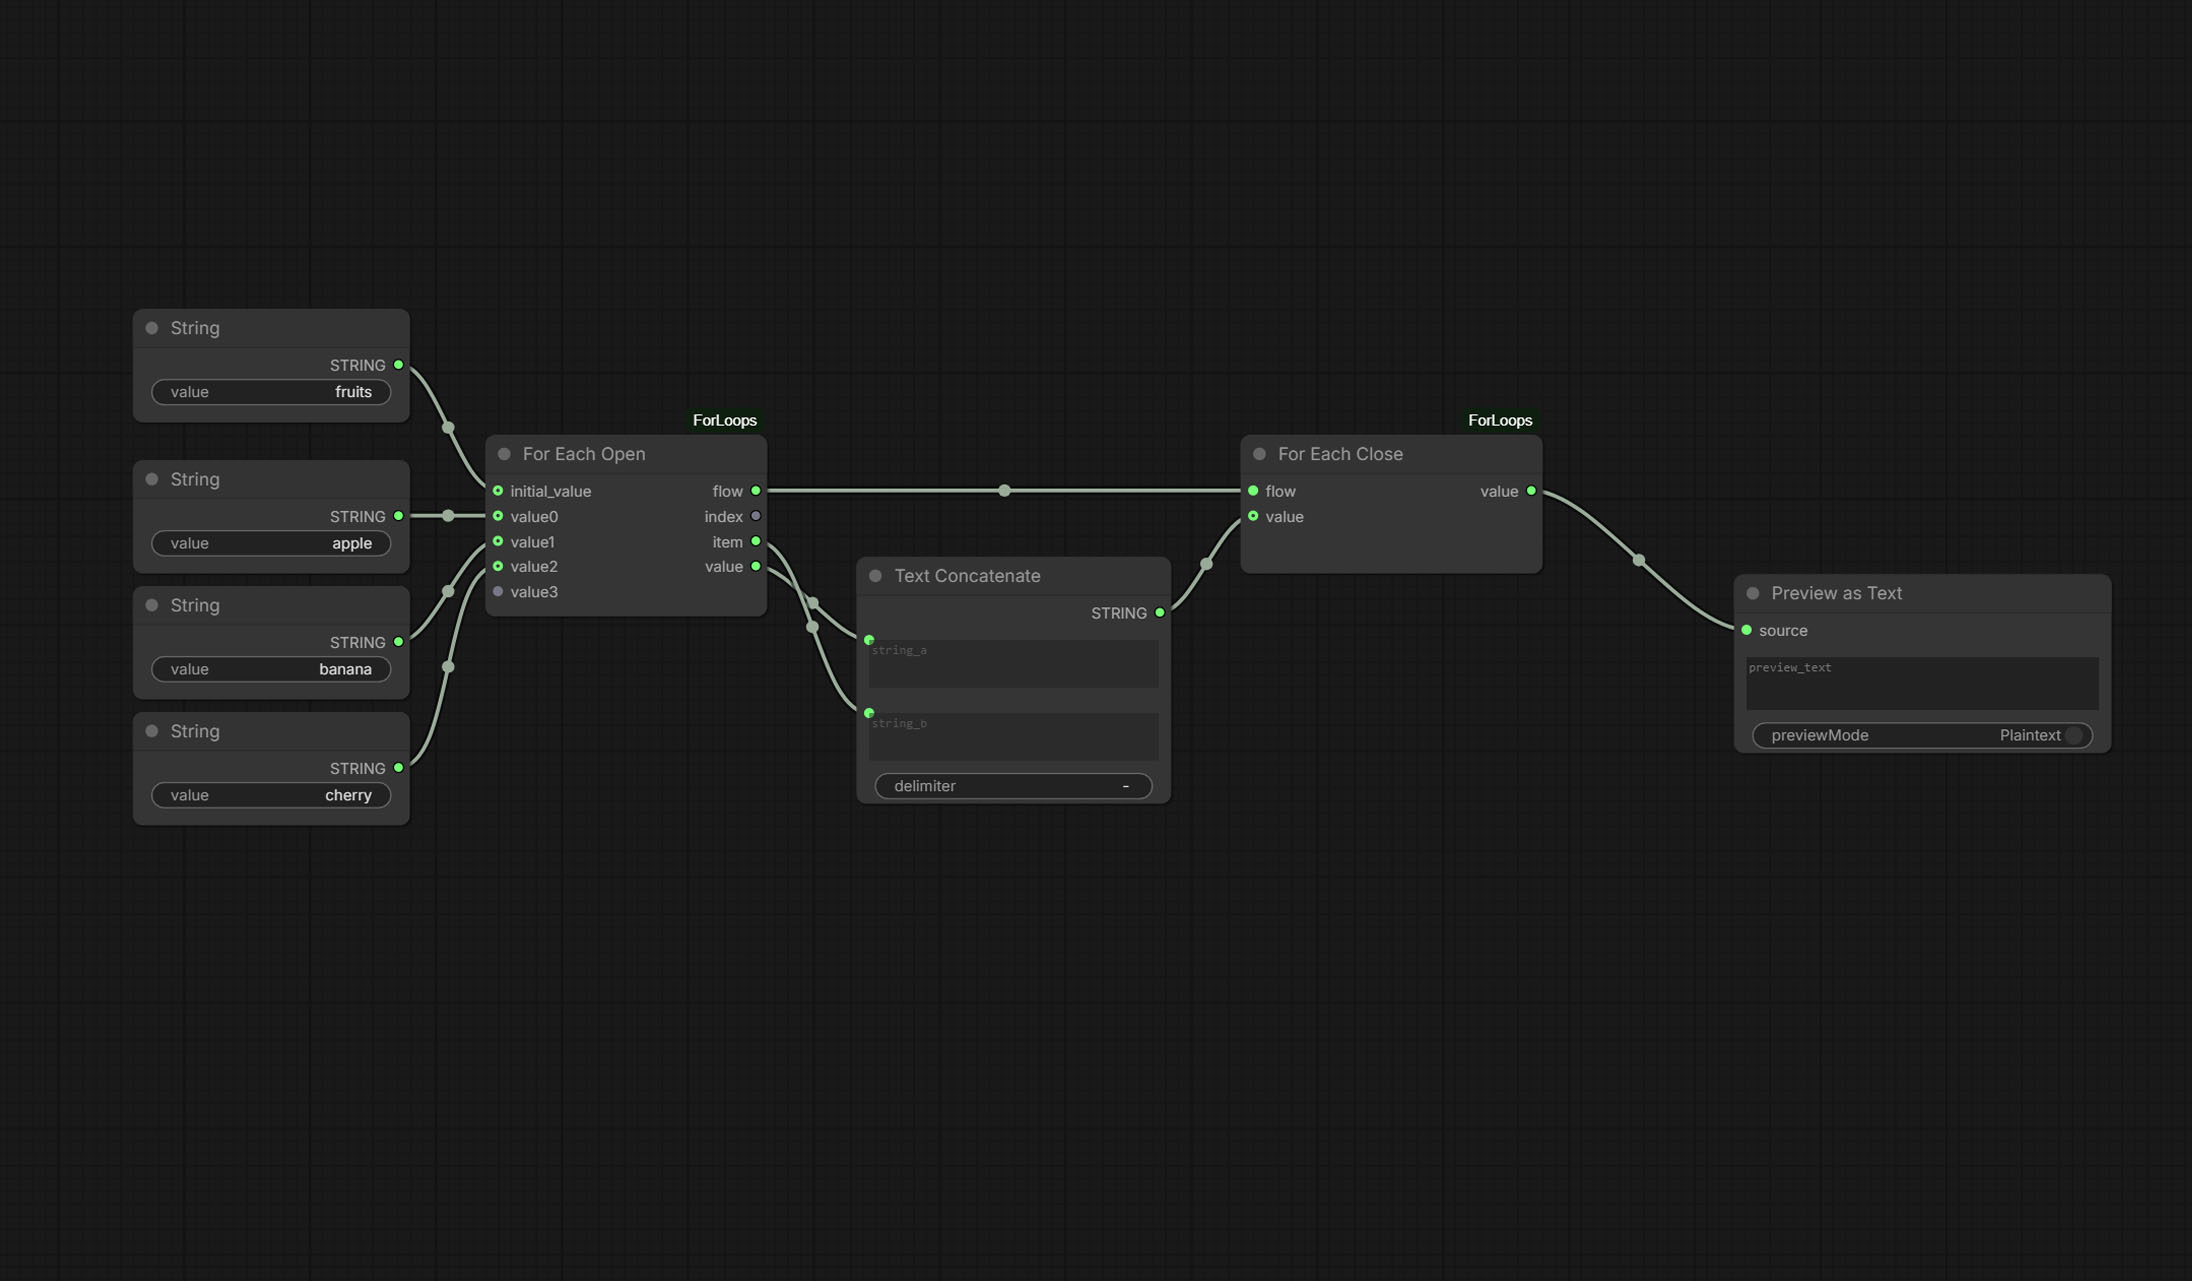Click For Each Close flow input port
Image resolution: width=2192 pixels, height=1281 pixels.
[x=1253, y=491]
